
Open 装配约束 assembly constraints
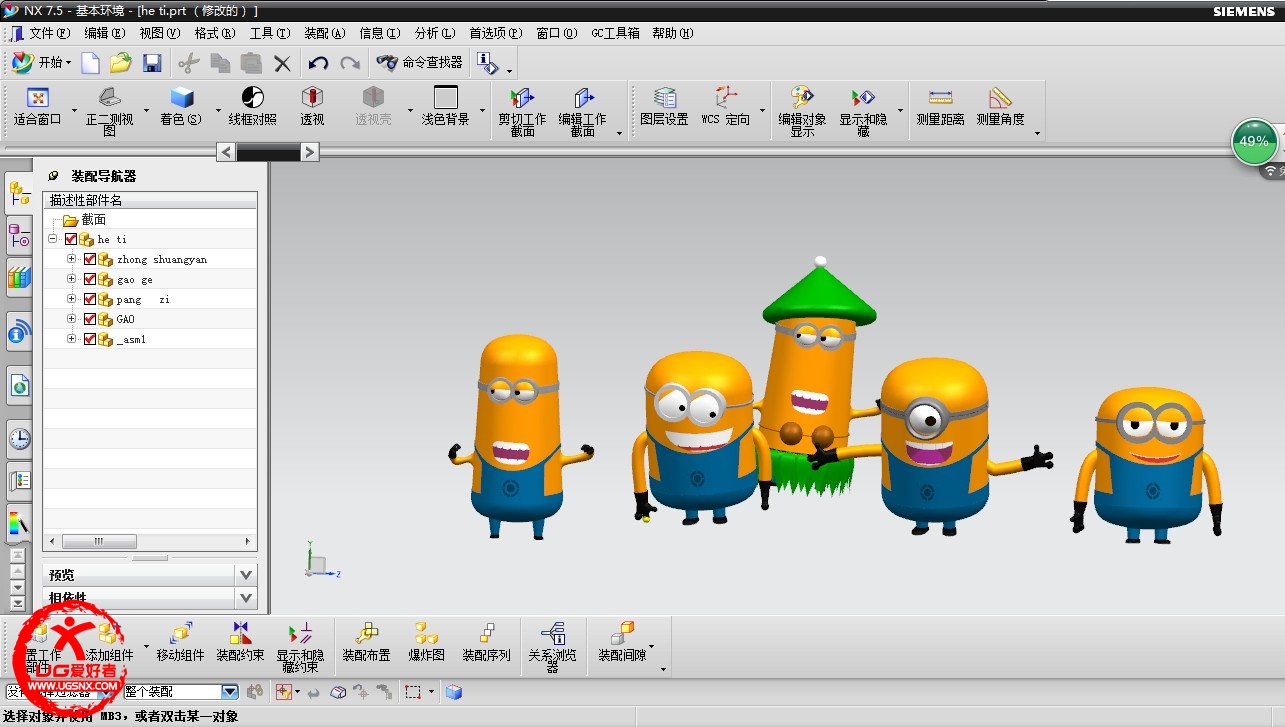[x=240, y=644]
